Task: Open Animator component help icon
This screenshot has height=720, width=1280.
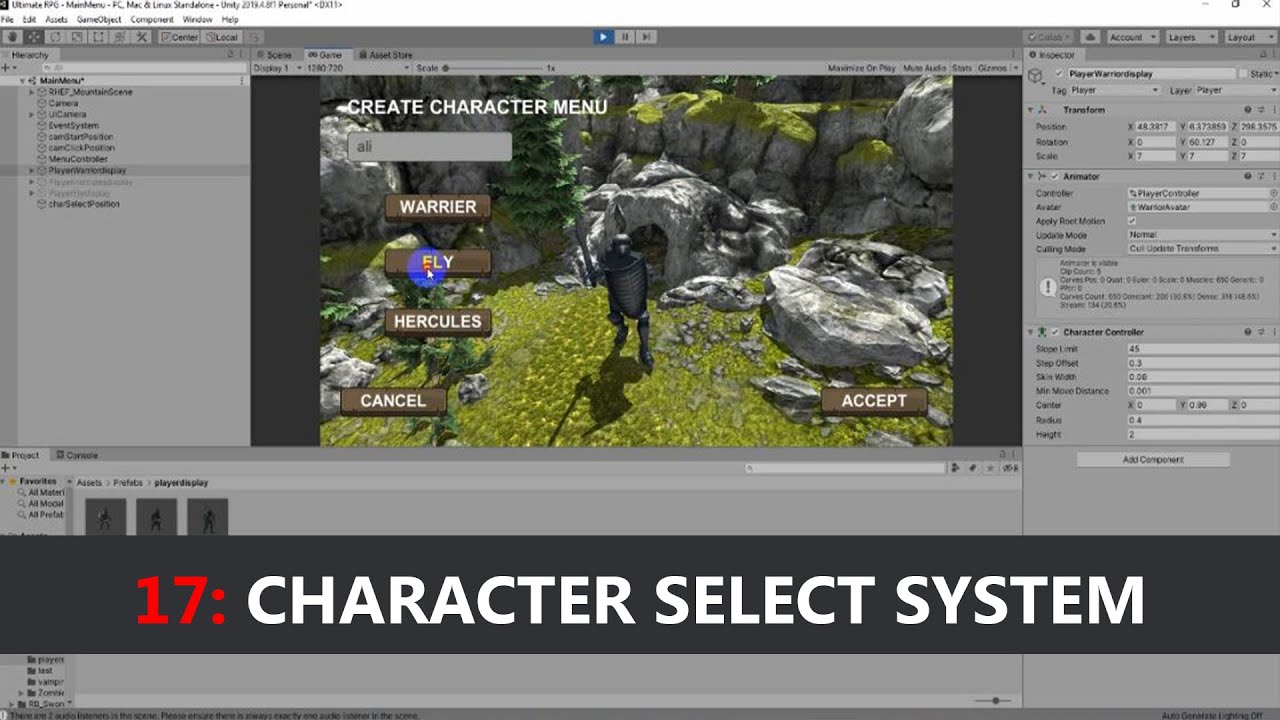Action: click(1248, 176)
